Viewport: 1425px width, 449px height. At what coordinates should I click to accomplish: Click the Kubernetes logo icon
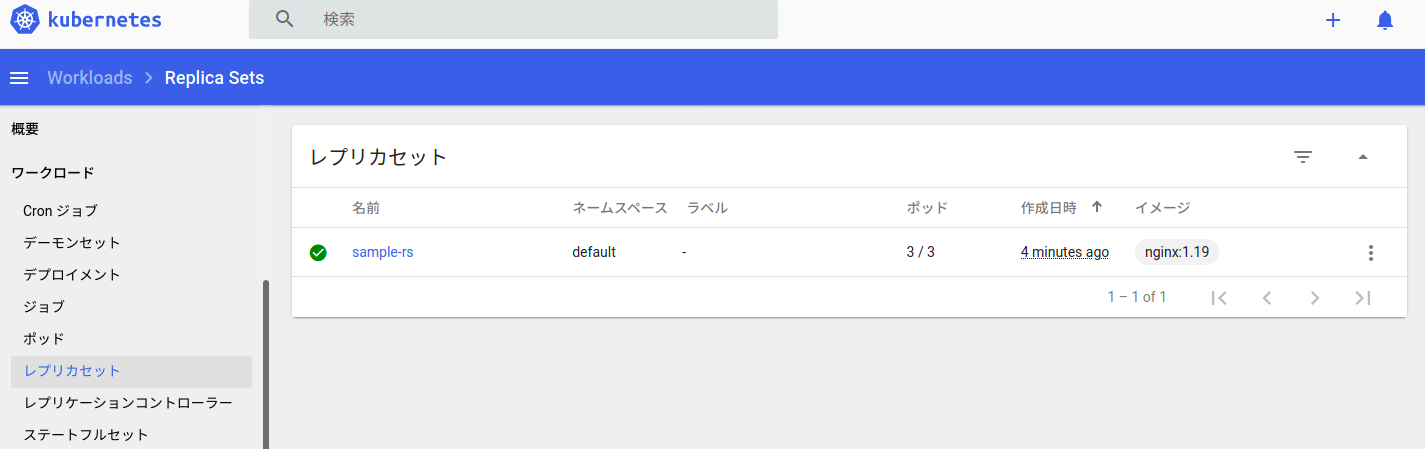point(26,20)
